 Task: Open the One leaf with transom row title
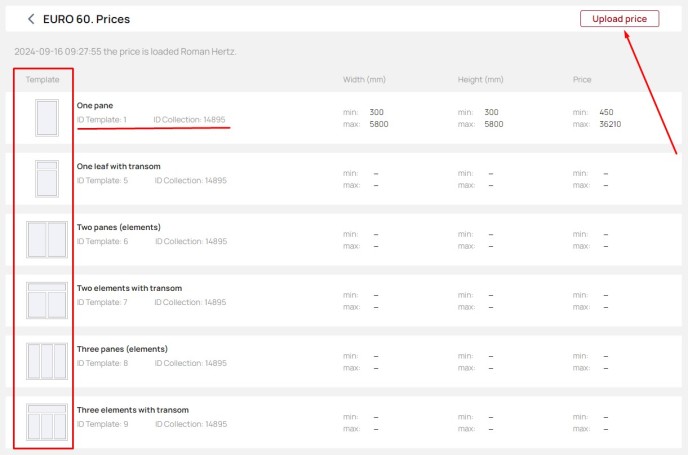pyautogui.click(x=118, y=166)
